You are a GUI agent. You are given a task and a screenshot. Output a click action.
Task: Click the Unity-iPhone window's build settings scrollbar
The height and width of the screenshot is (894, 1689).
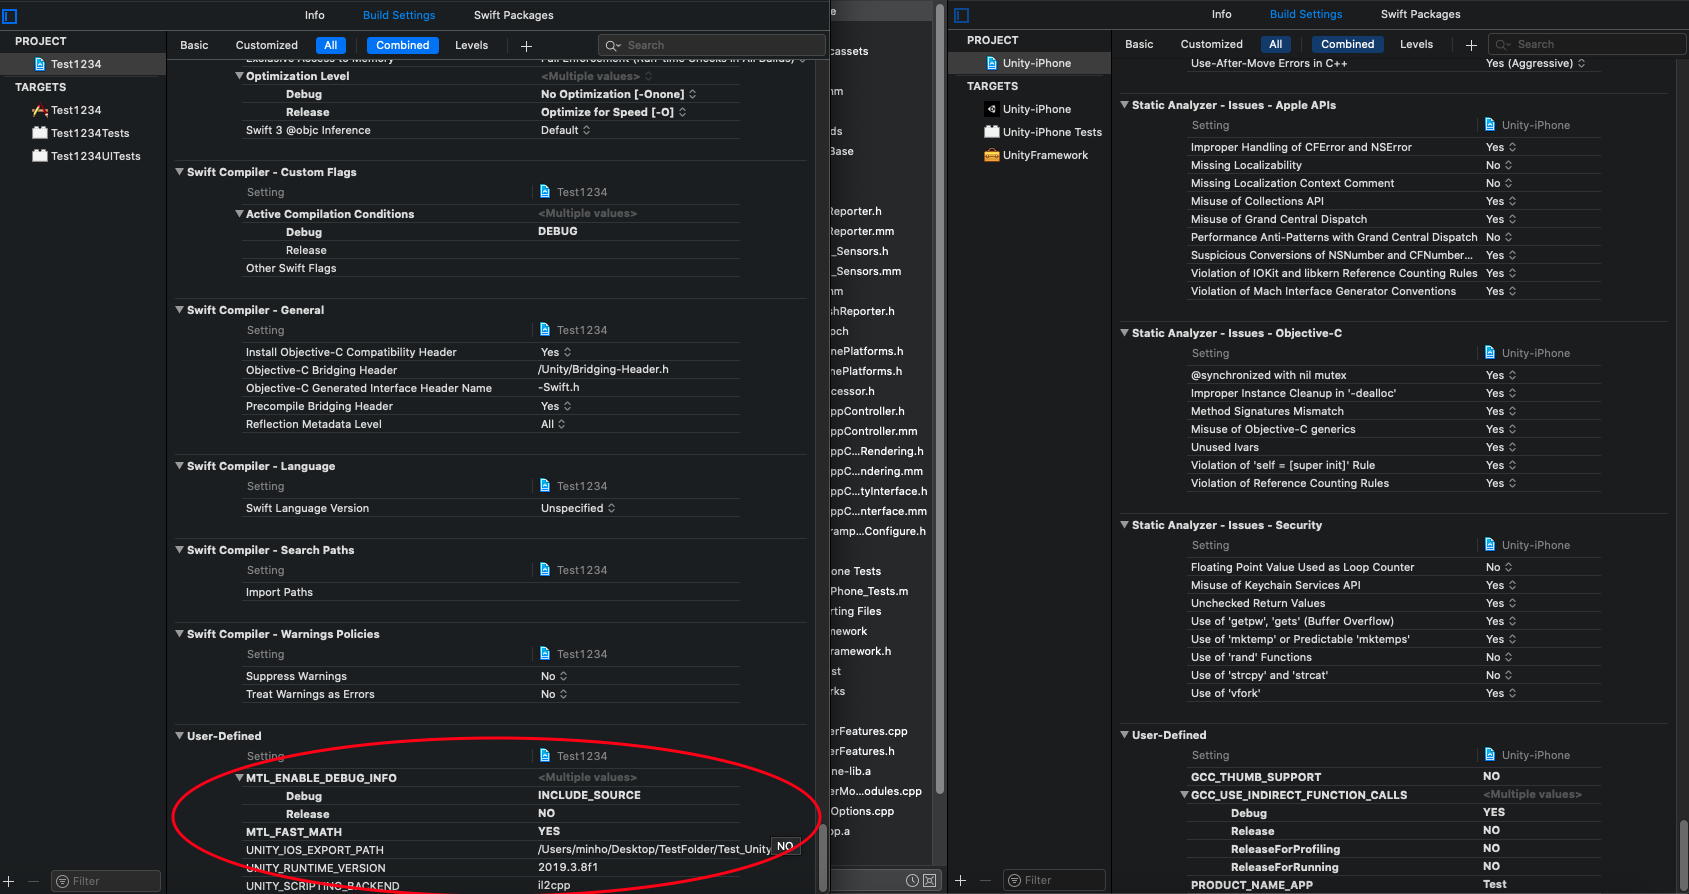(x=1683, y=854)
